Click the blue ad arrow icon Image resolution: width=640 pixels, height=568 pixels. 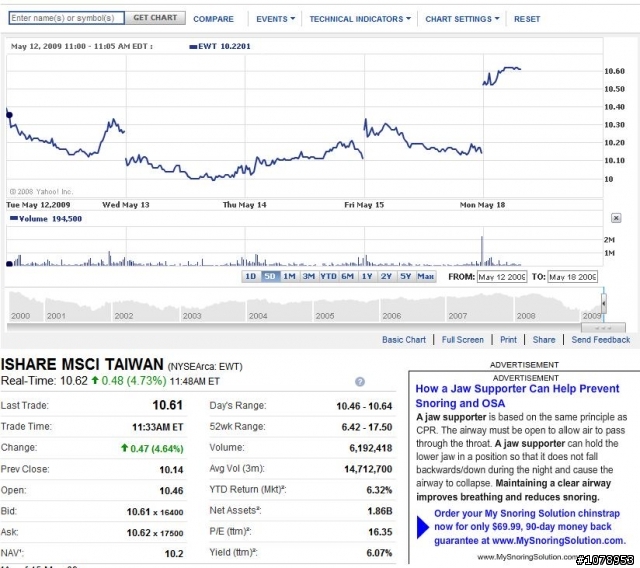[x=423, y=527]
